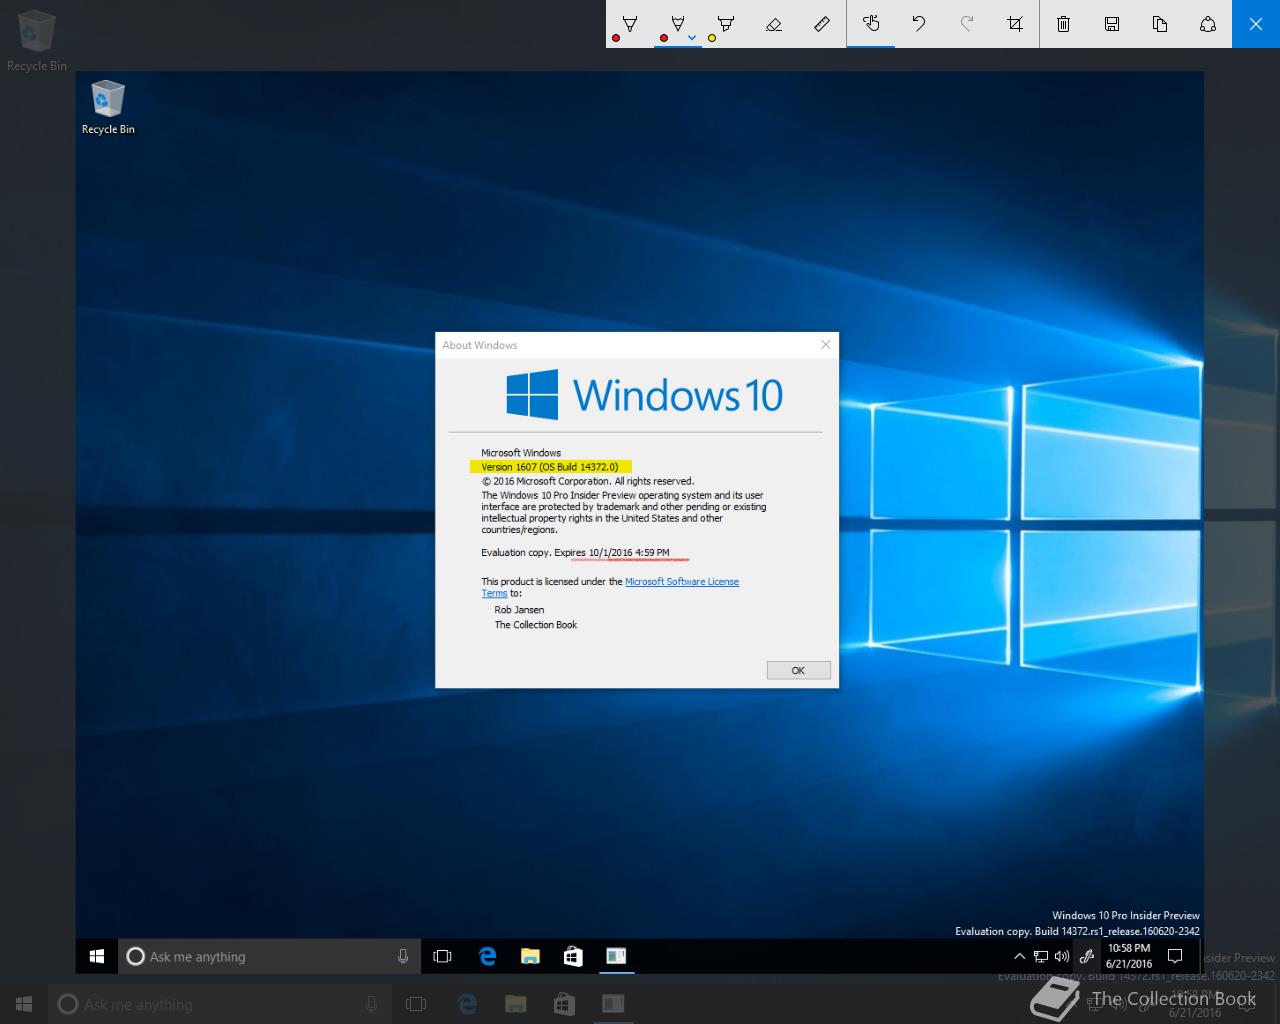1280x1024 pixels.
Task: Toggle the ruler on the sketch
Action: click(x=822, y=24)
